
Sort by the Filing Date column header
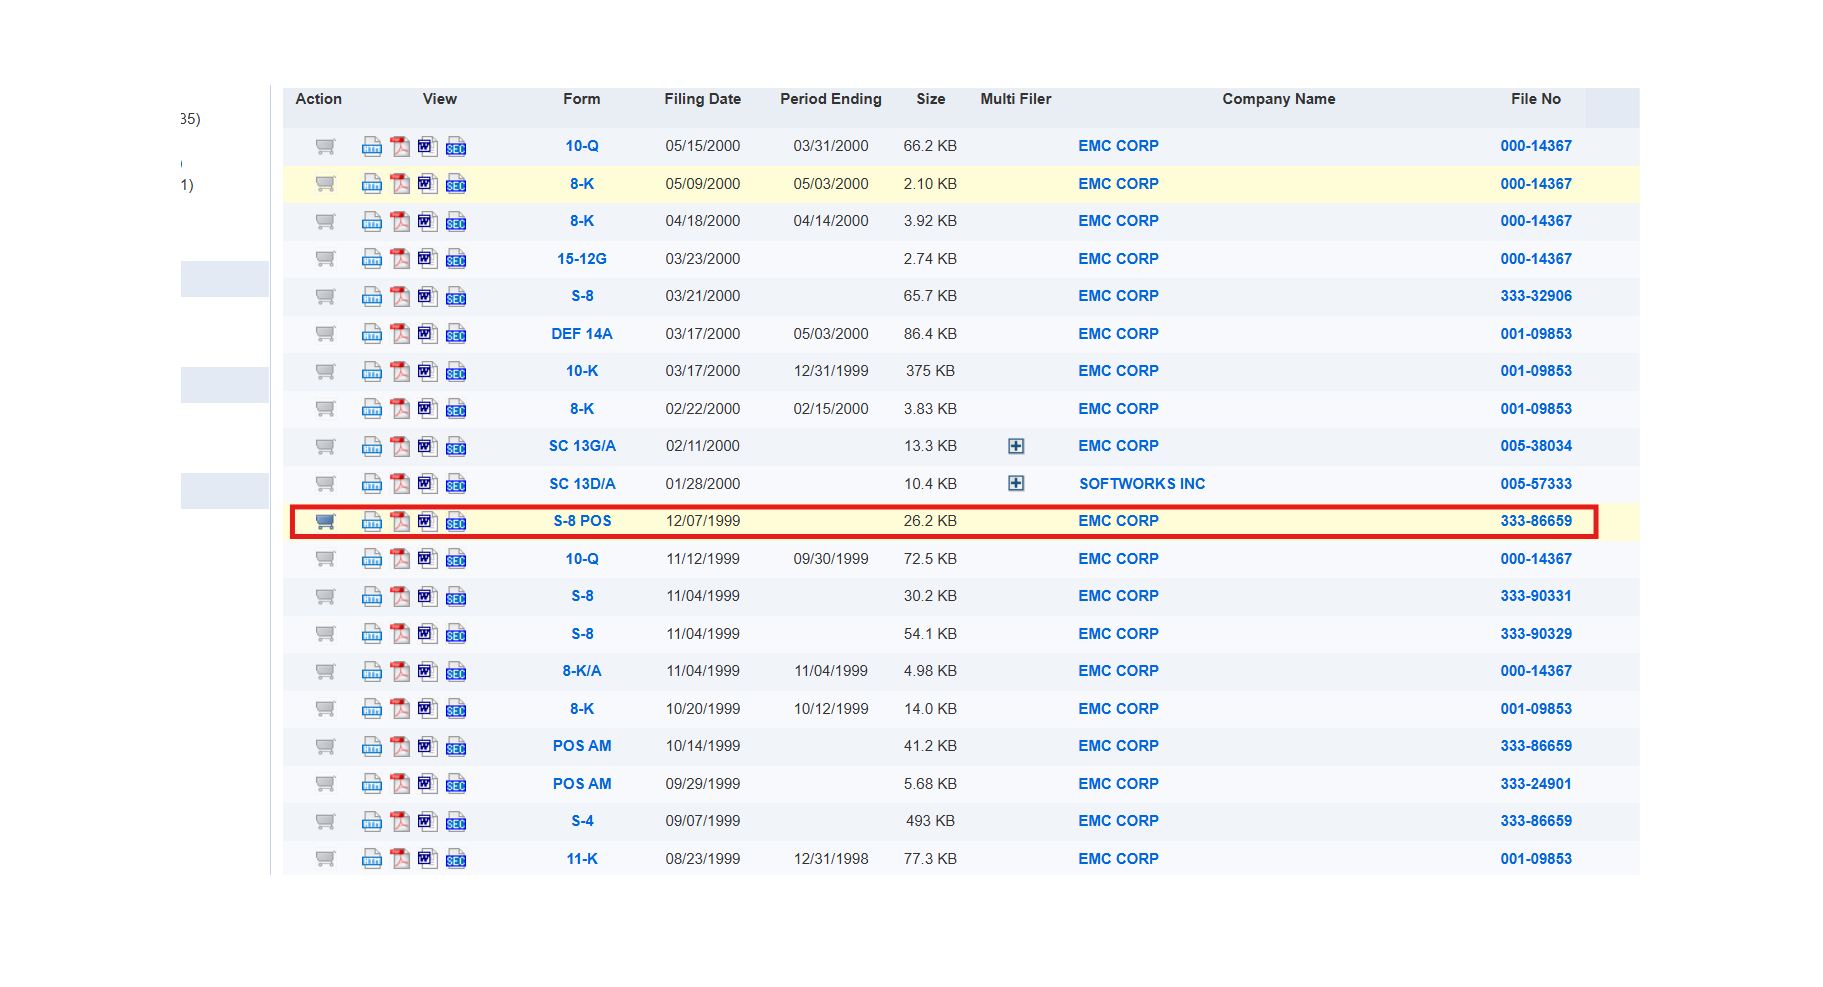pyautogui.click(x=702, y=99)
